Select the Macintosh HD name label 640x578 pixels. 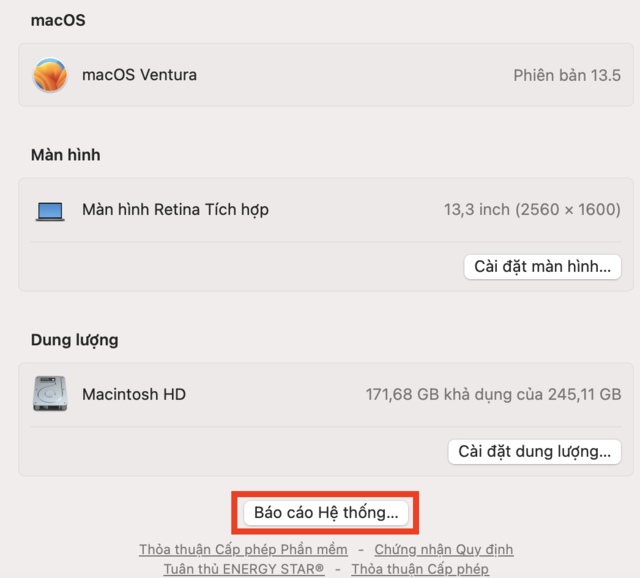click(x=134, y=394)
